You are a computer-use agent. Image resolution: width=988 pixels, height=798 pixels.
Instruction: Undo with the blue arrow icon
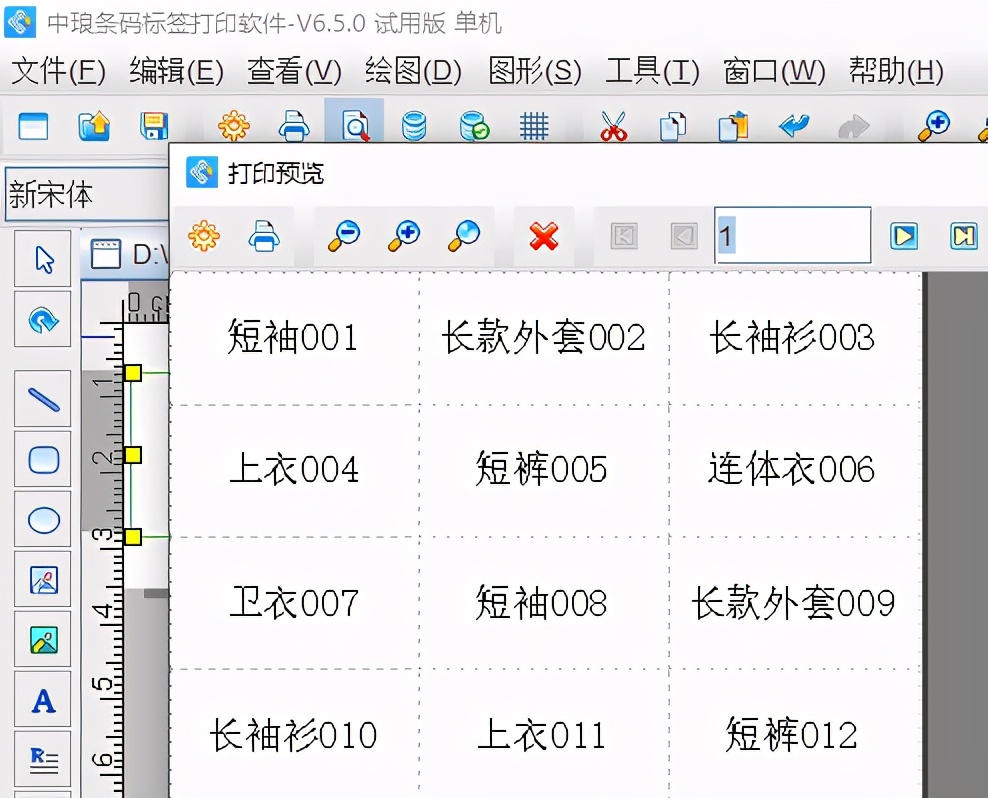pyautogui.click(x=795, y=126)
